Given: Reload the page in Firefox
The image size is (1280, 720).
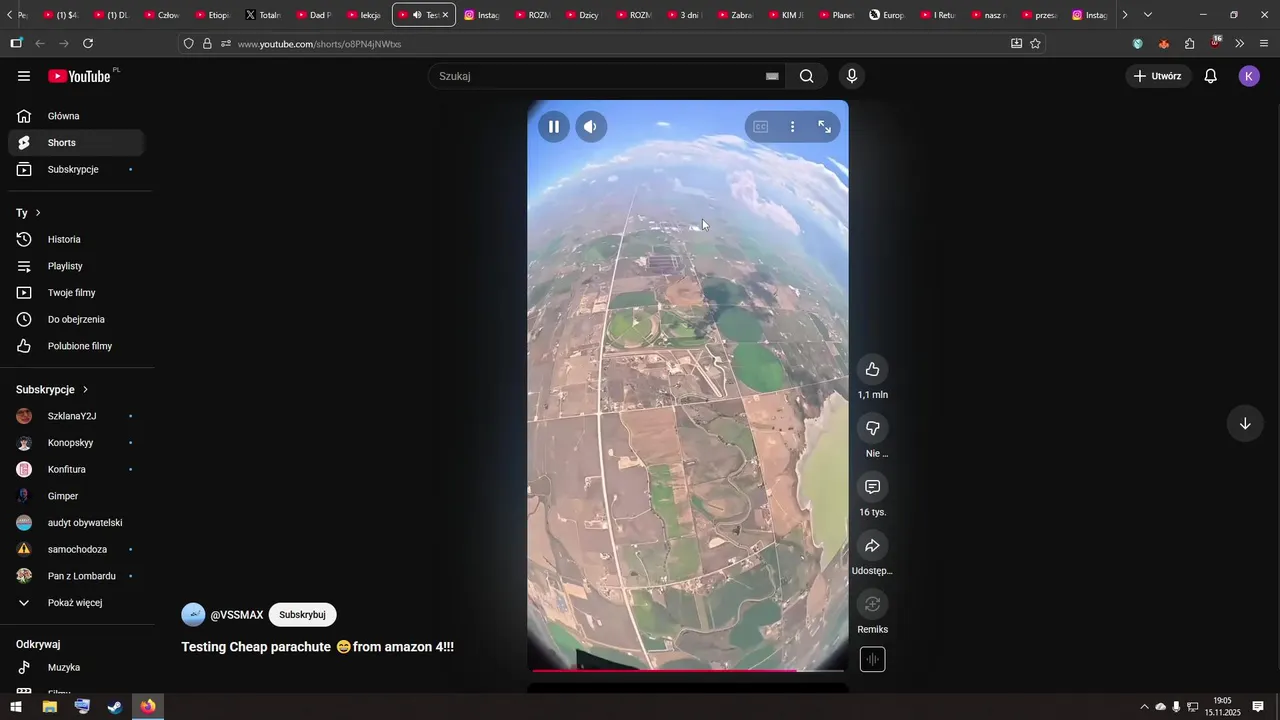Looking at the screenshot, I should [x=88, y=44].
